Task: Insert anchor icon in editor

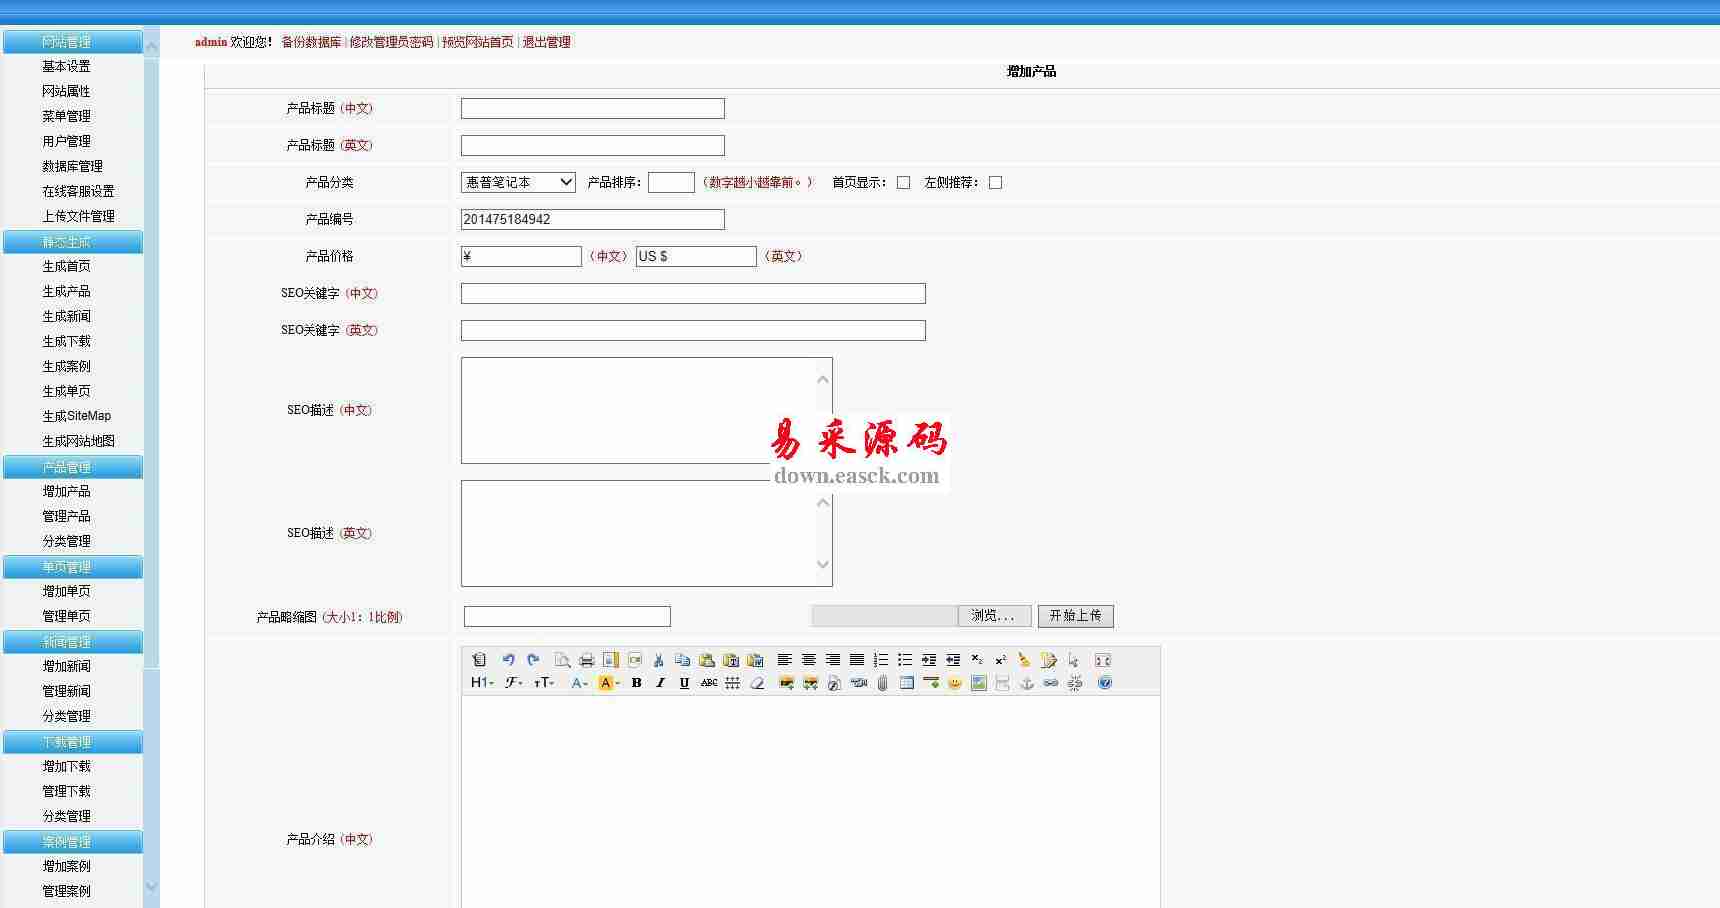Action: pos(1027,683)
